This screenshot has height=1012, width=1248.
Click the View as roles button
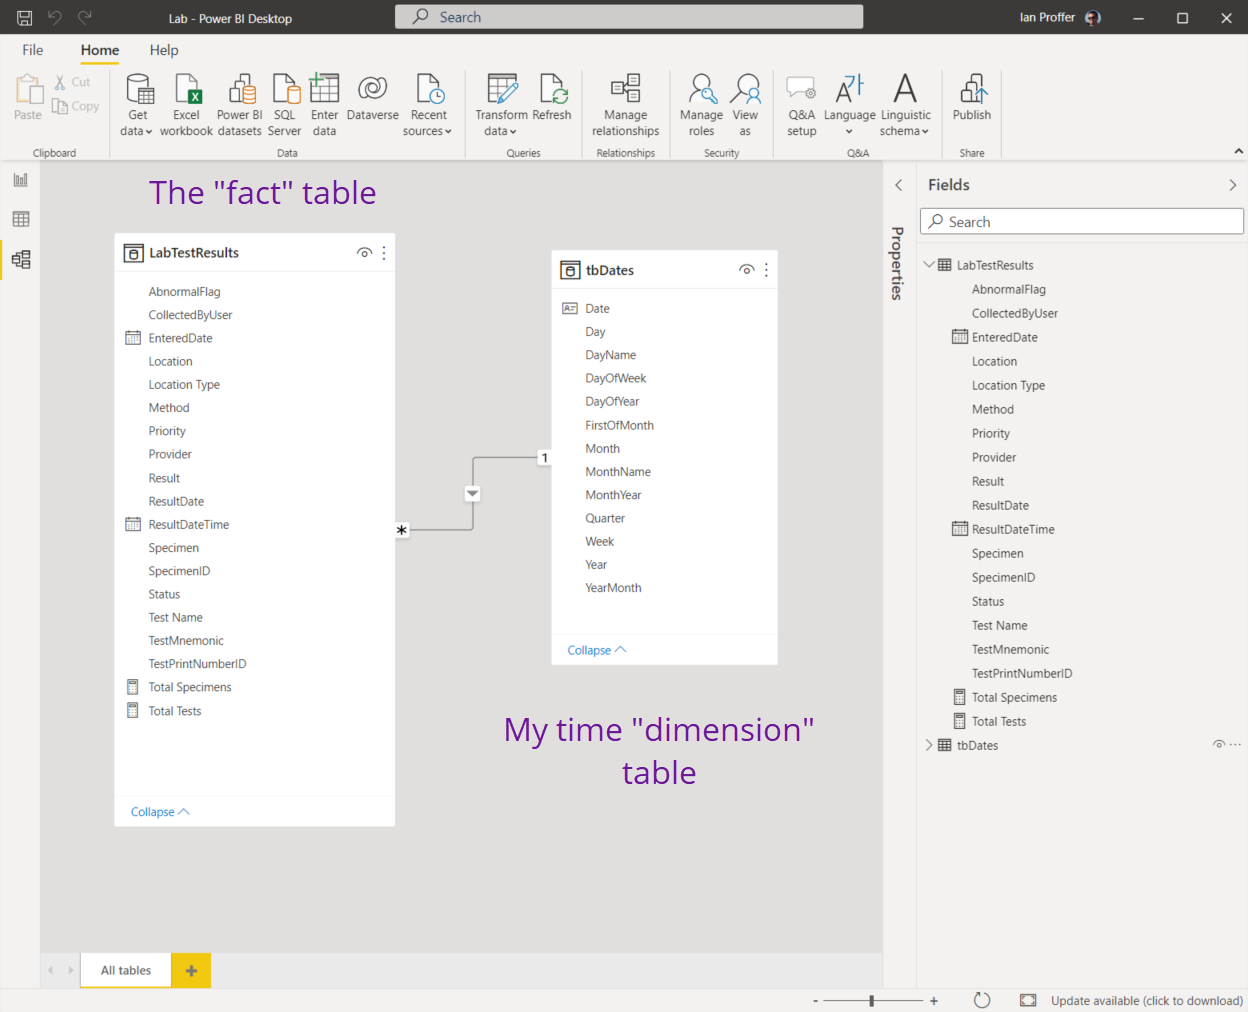point(745,105)
